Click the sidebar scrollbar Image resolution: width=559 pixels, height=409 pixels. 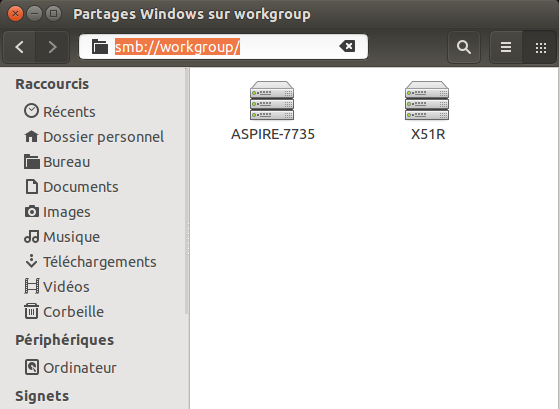point(186,191)
